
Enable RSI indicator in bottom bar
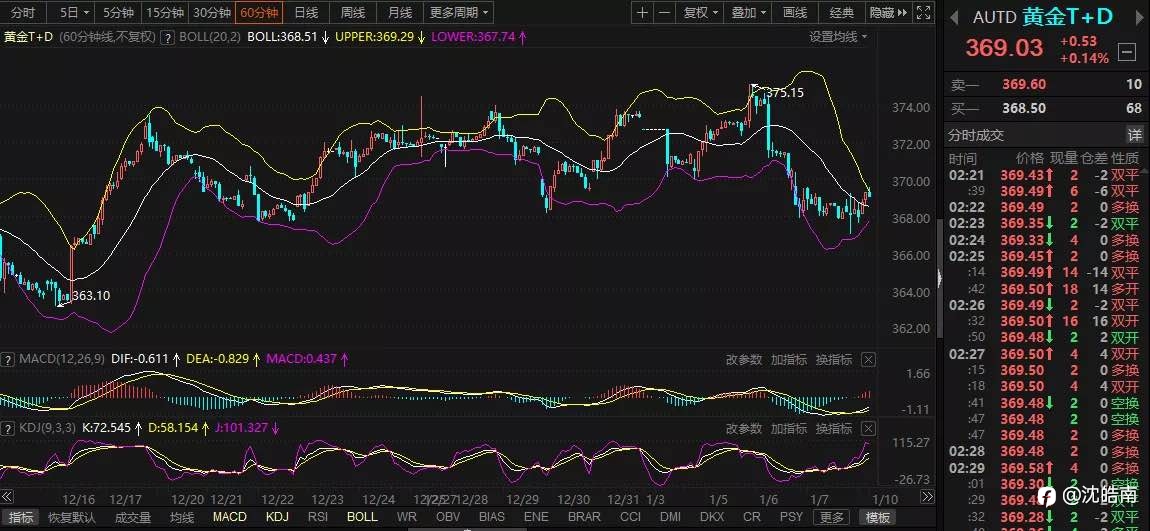click(x=318, y=517)
